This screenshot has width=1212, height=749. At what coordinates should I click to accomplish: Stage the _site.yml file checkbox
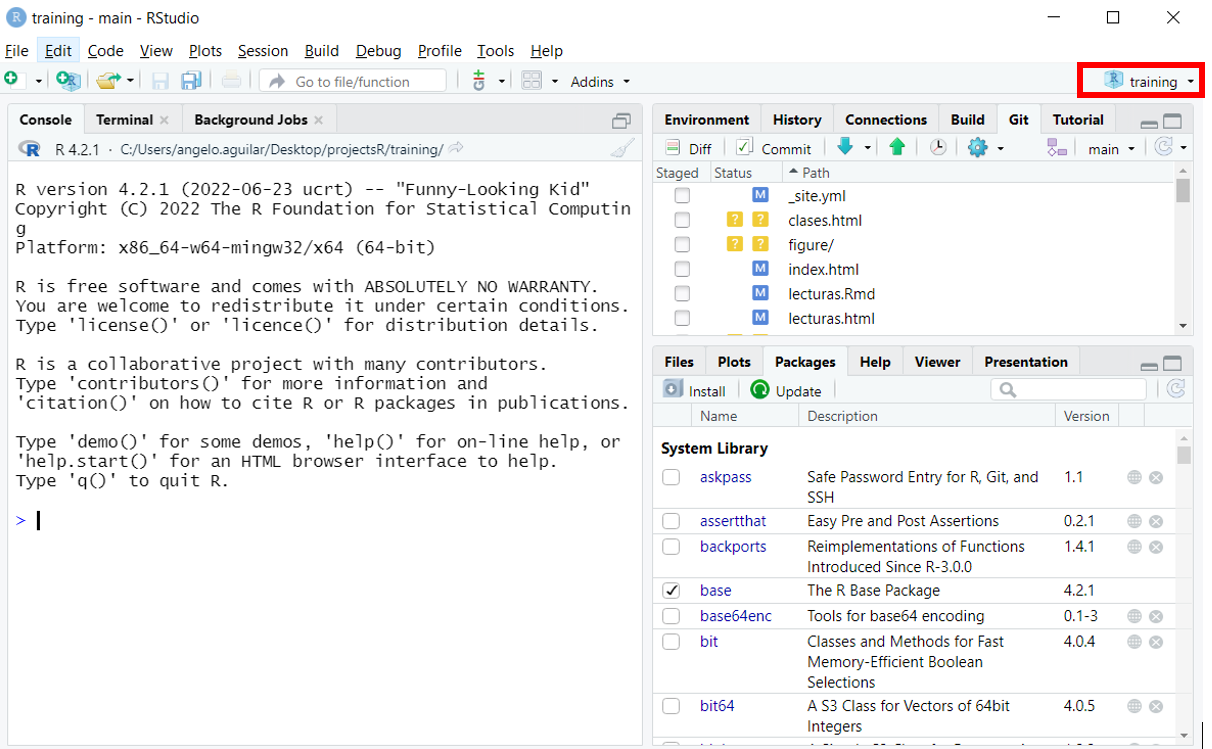[x=682, y=196]
